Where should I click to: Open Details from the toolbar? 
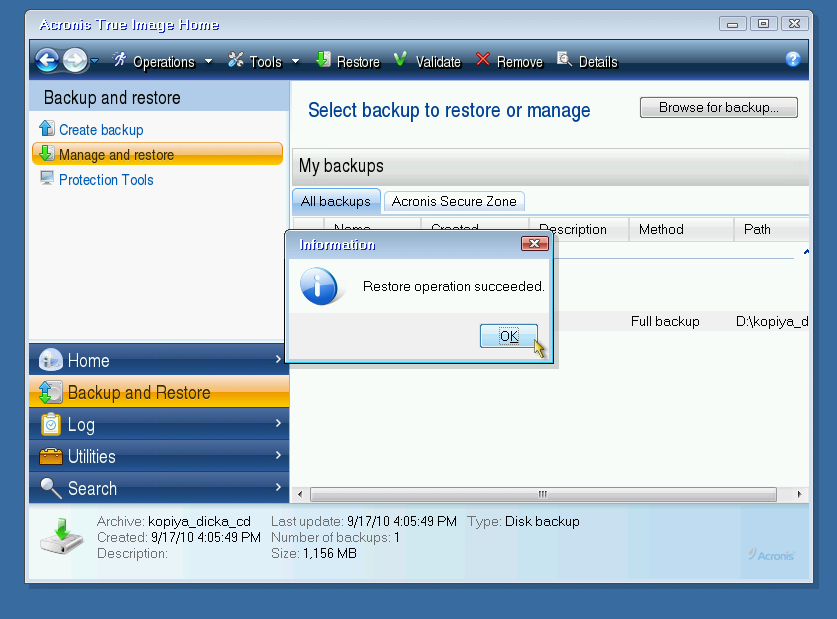point(587,62)
